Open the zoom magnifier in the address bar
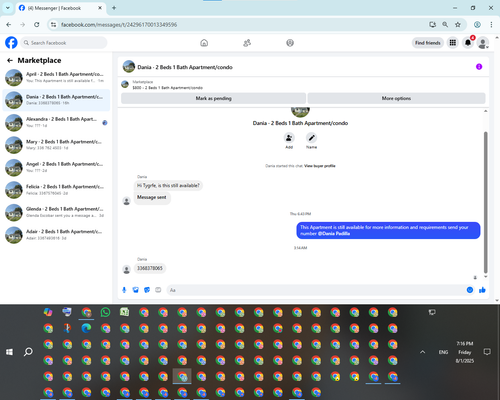The height and width of the screenshot is (400, 500). [445, 24]
